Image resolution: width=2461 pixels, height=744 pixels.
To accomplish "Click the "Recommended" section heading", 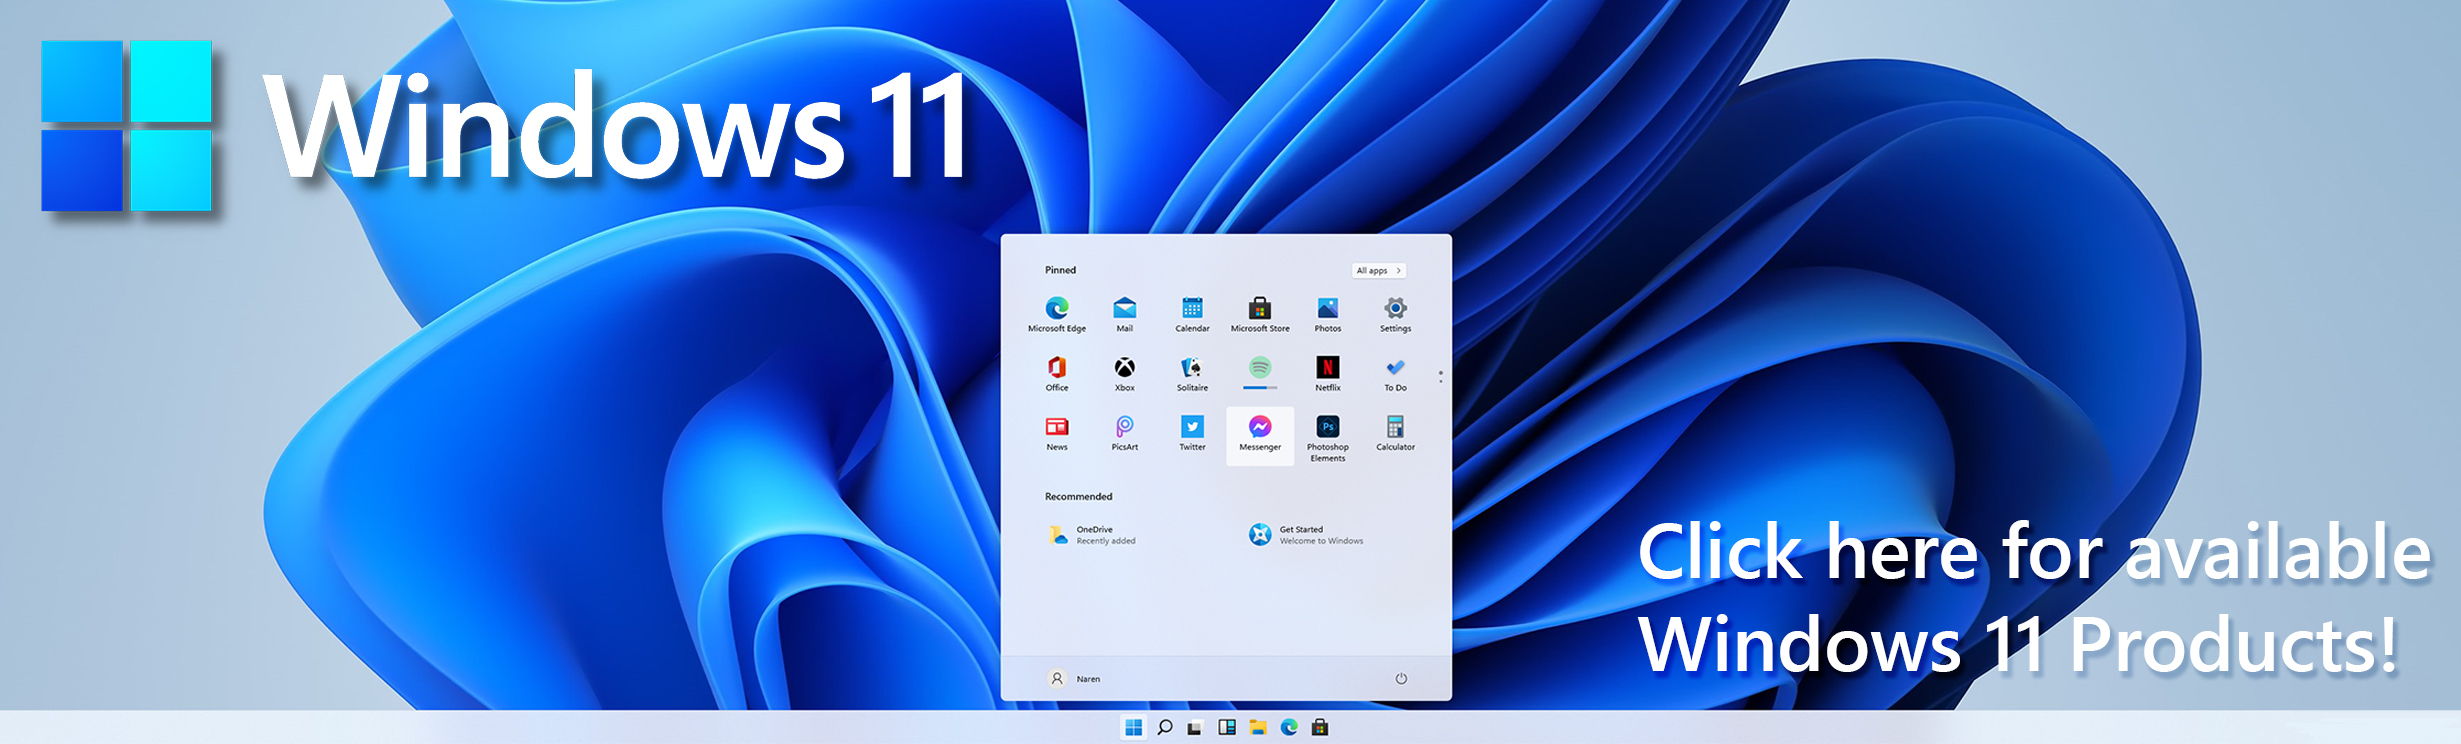I will point(1078,496).
